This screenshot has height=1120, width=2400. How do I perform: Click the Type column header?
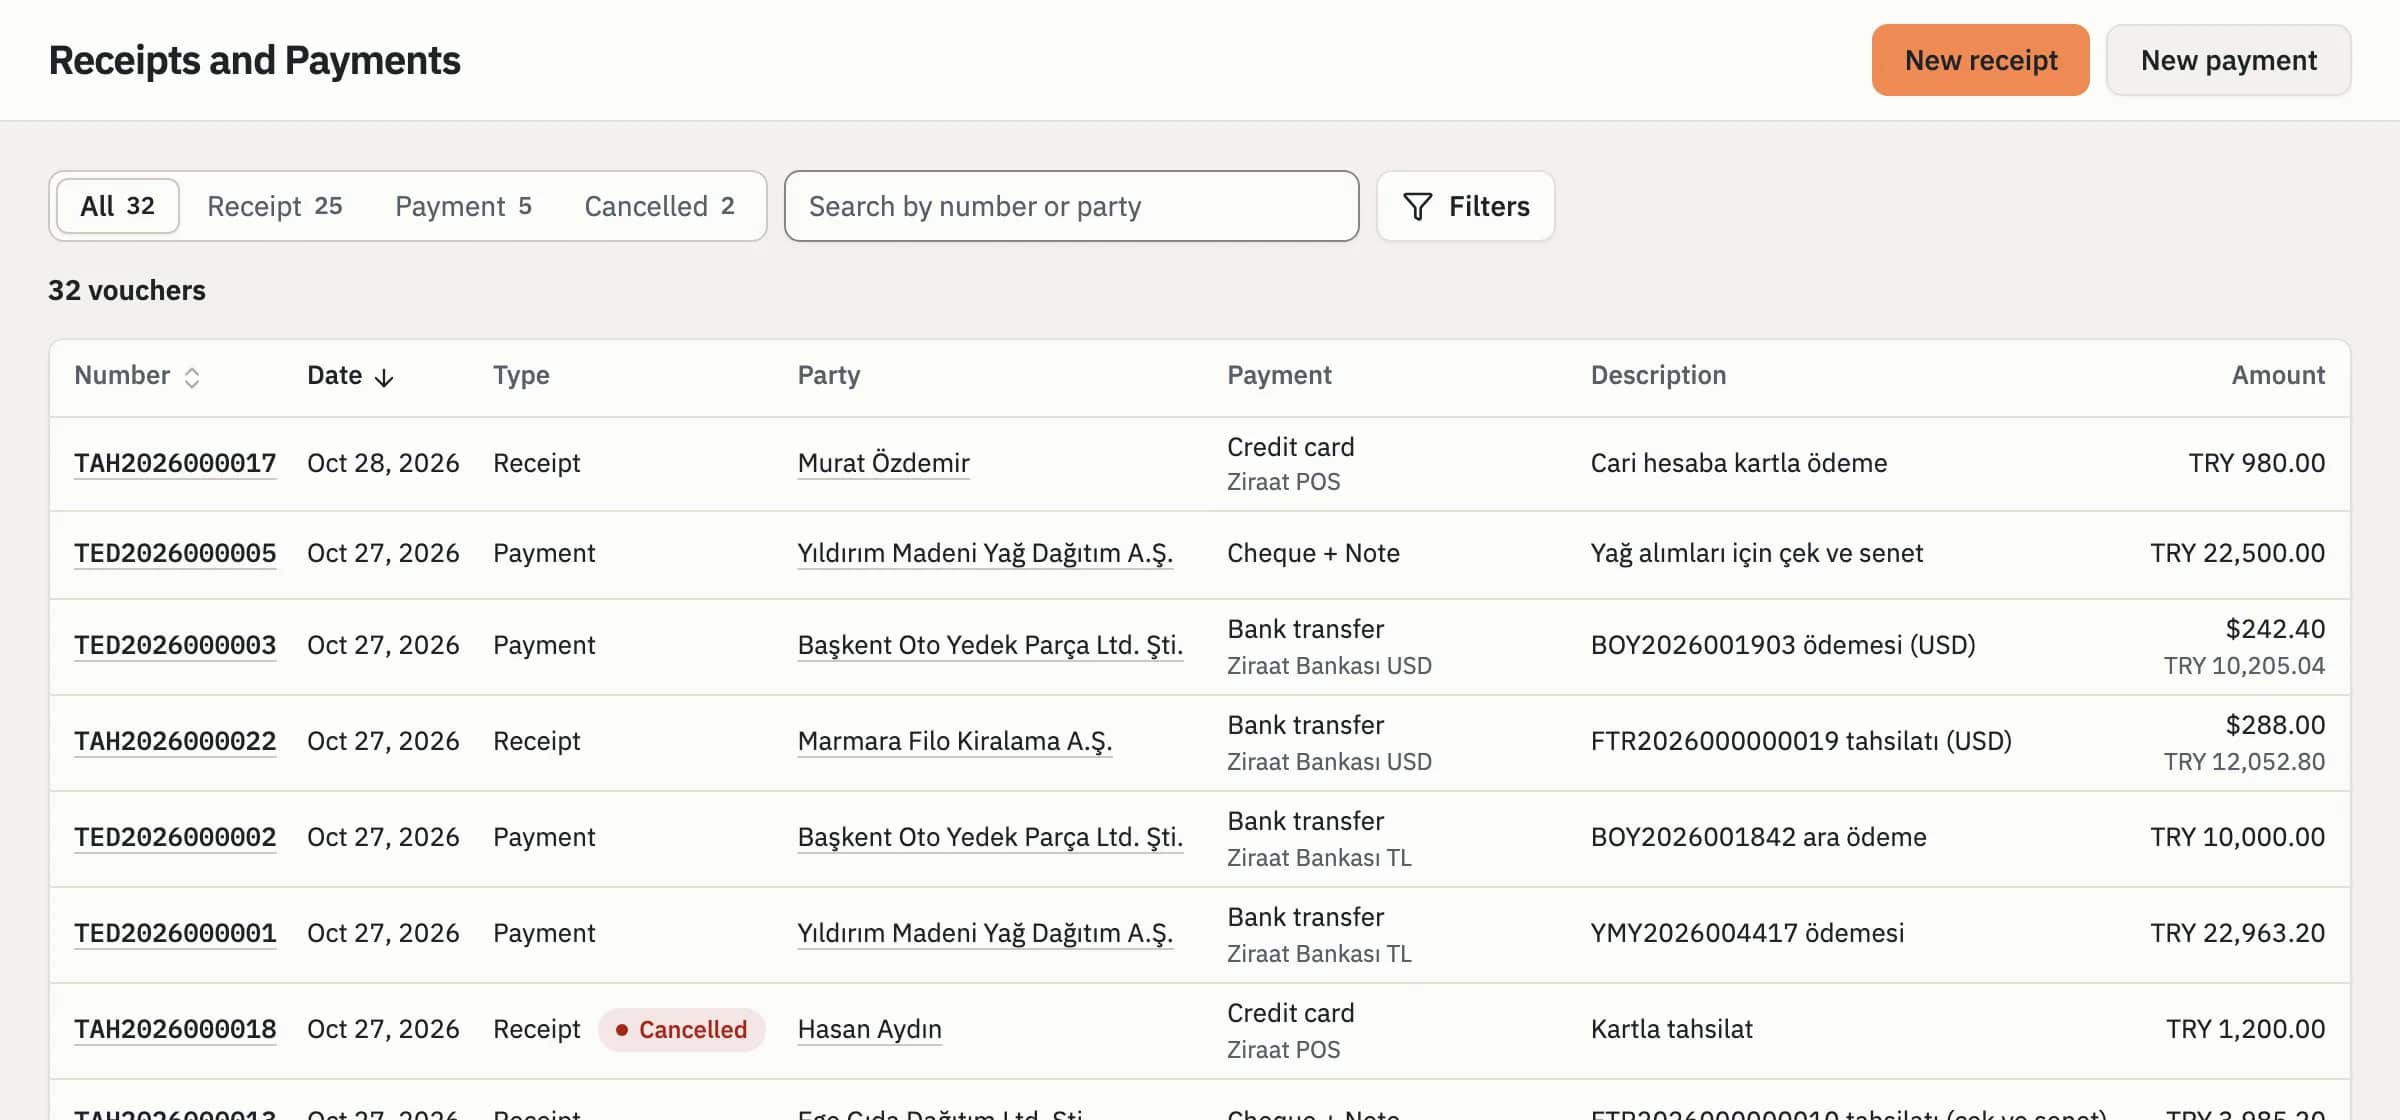coord(521,375)
